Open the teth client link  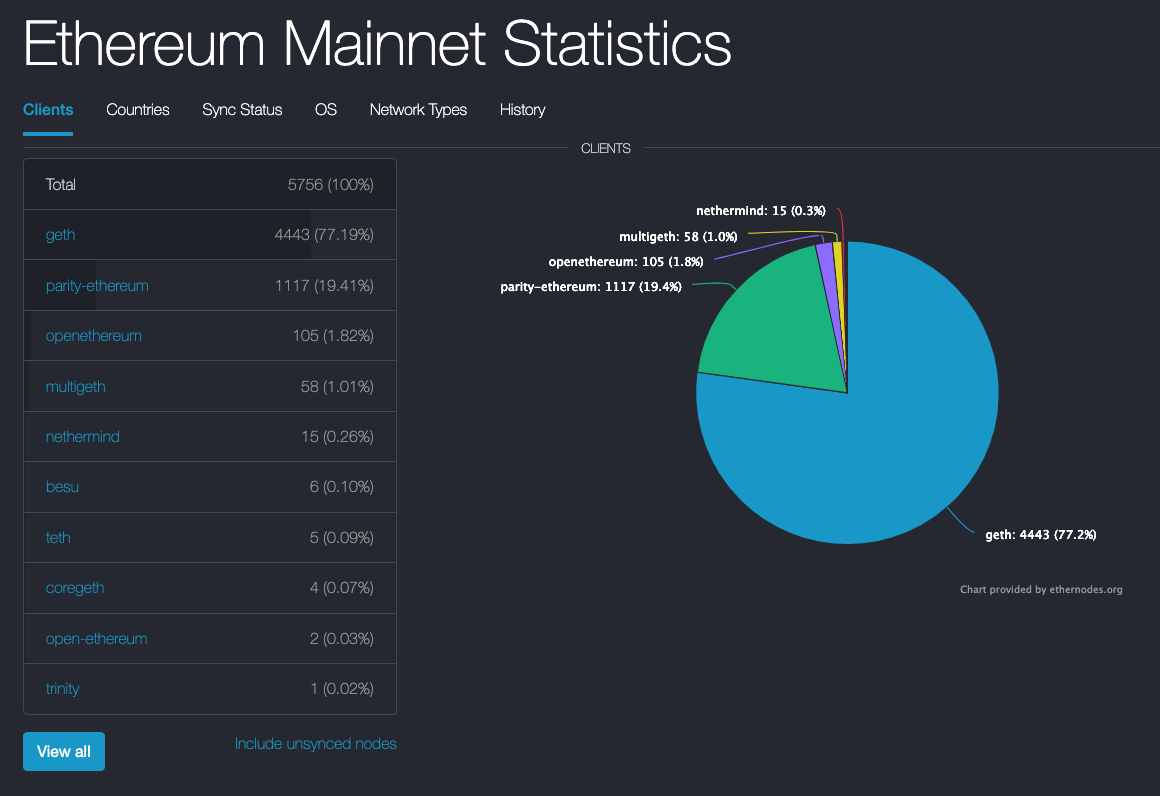point(58,538)
